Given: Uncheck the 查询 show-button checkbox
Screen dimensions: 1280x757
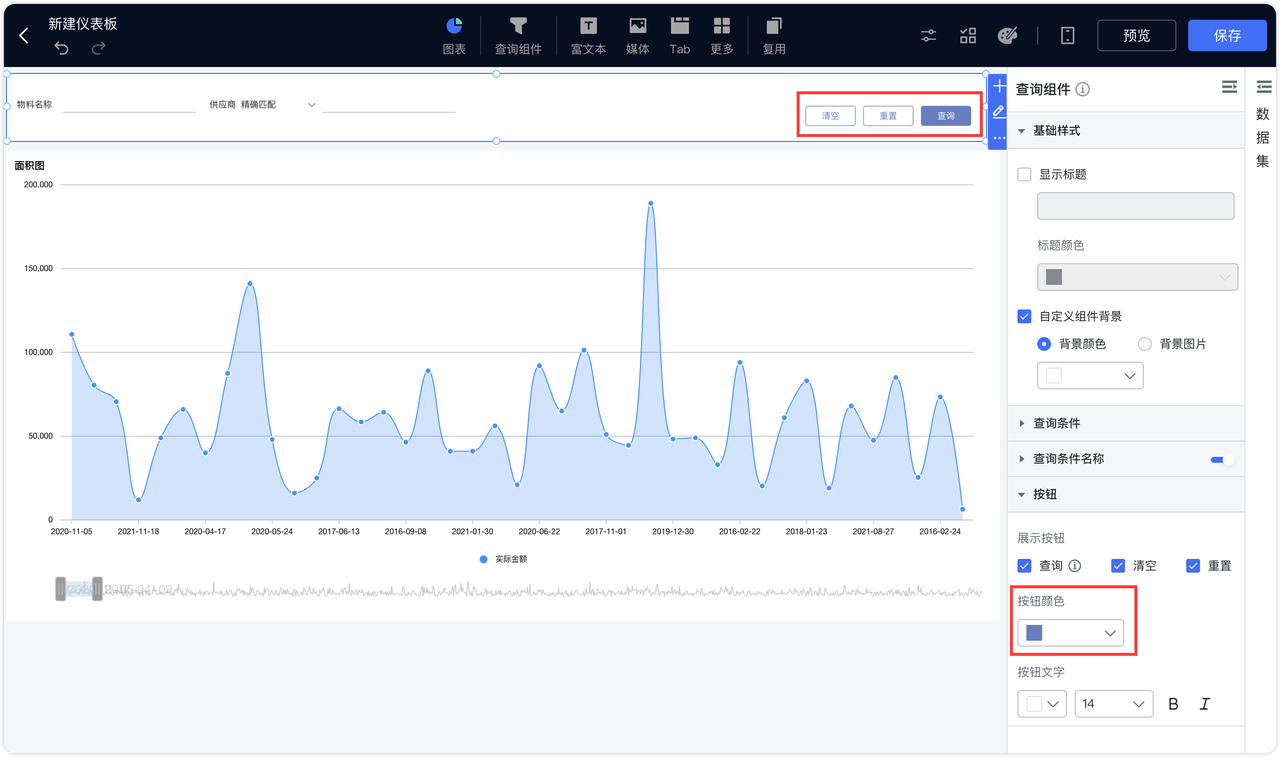Looking at the screenshot, I should (x=1024, y=566).
